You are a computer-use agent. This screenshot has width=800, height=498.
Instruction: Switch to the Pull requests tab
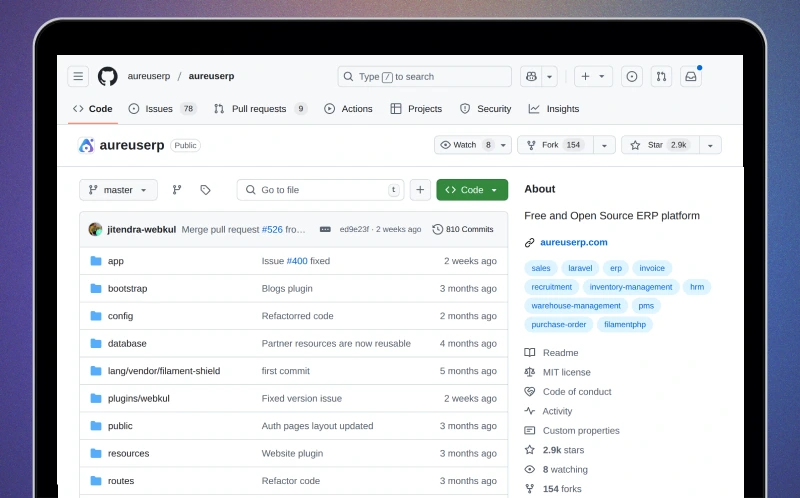pyautogui.click(x=260, y=109)
